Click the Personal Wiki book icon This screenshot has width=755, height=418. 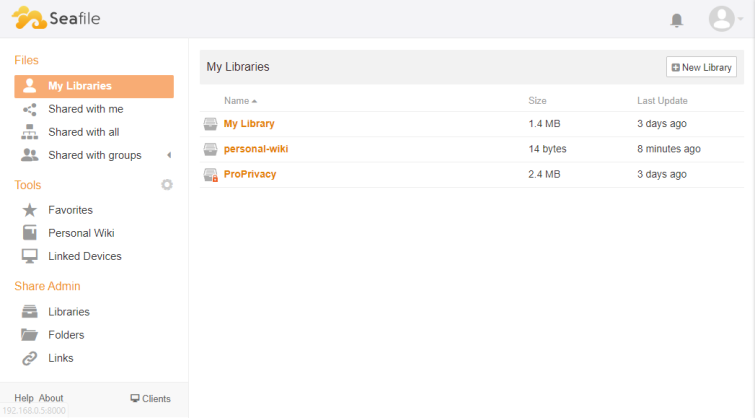[29, 233]
